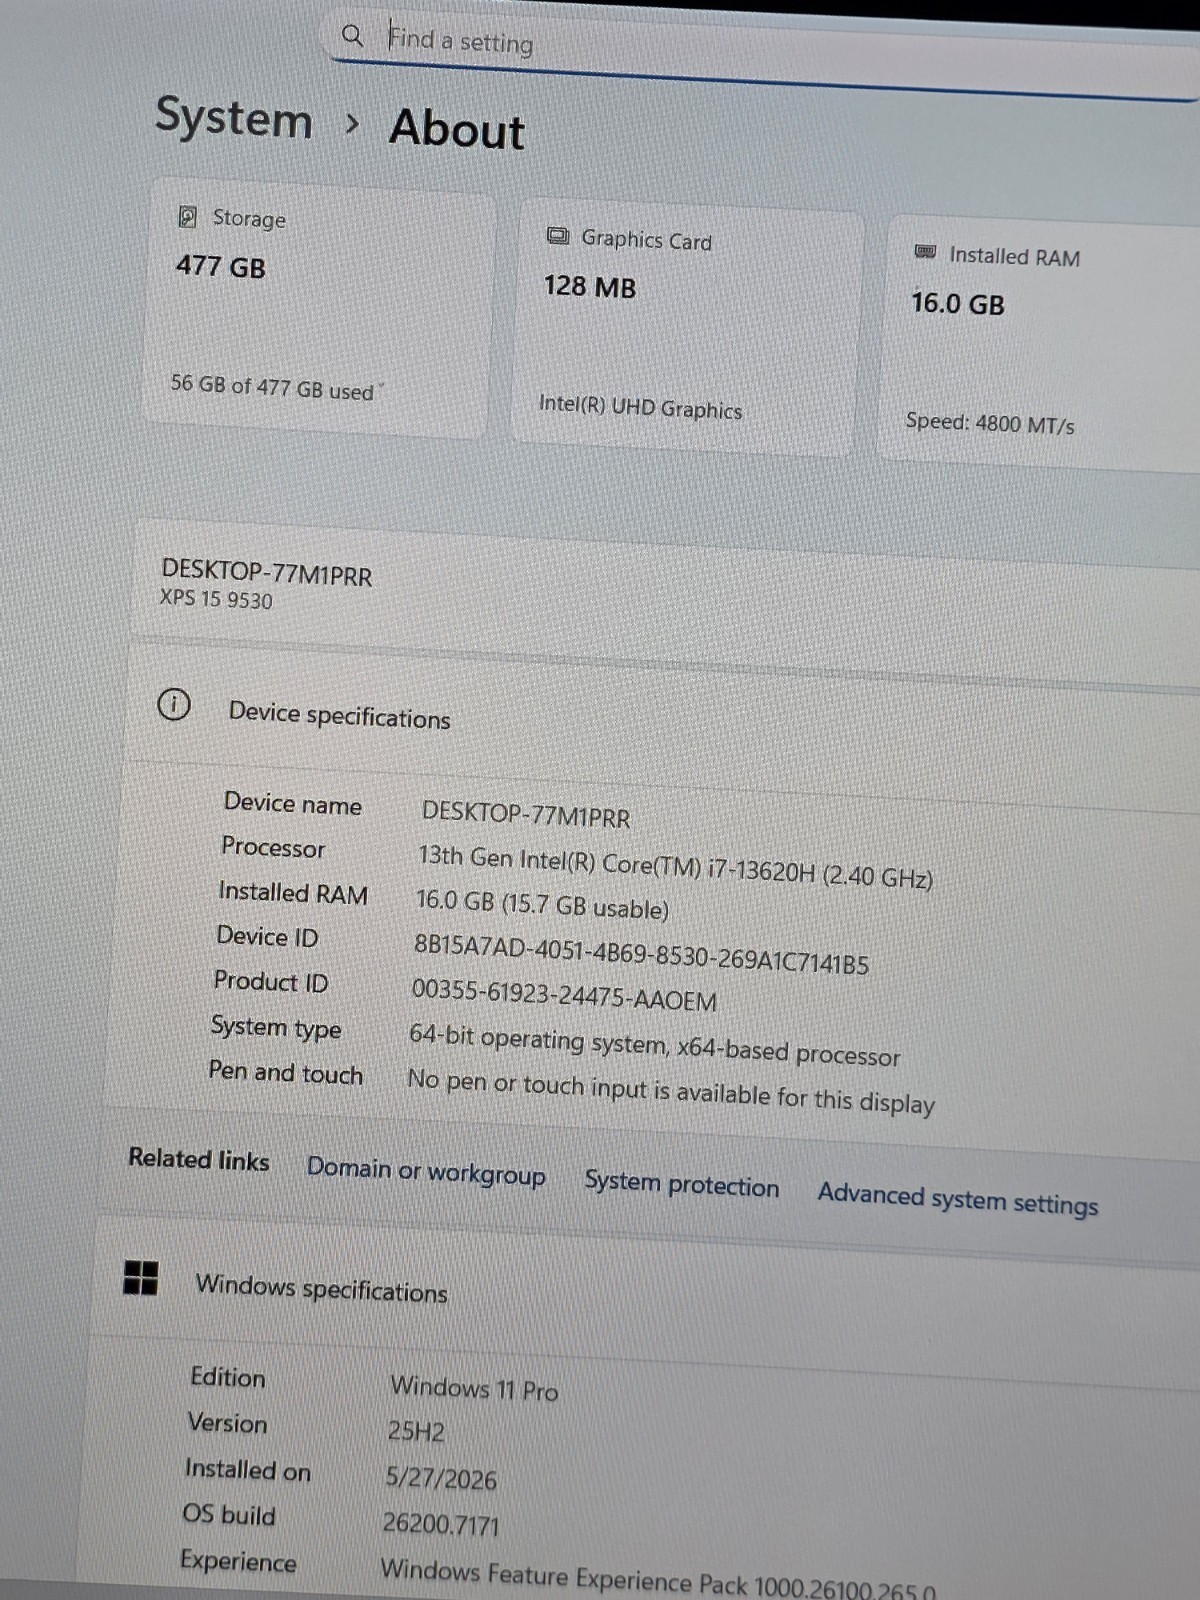Click the Pen and touch label
The height and width of the screenshot is (1600, 1200).
[285, 1072]
